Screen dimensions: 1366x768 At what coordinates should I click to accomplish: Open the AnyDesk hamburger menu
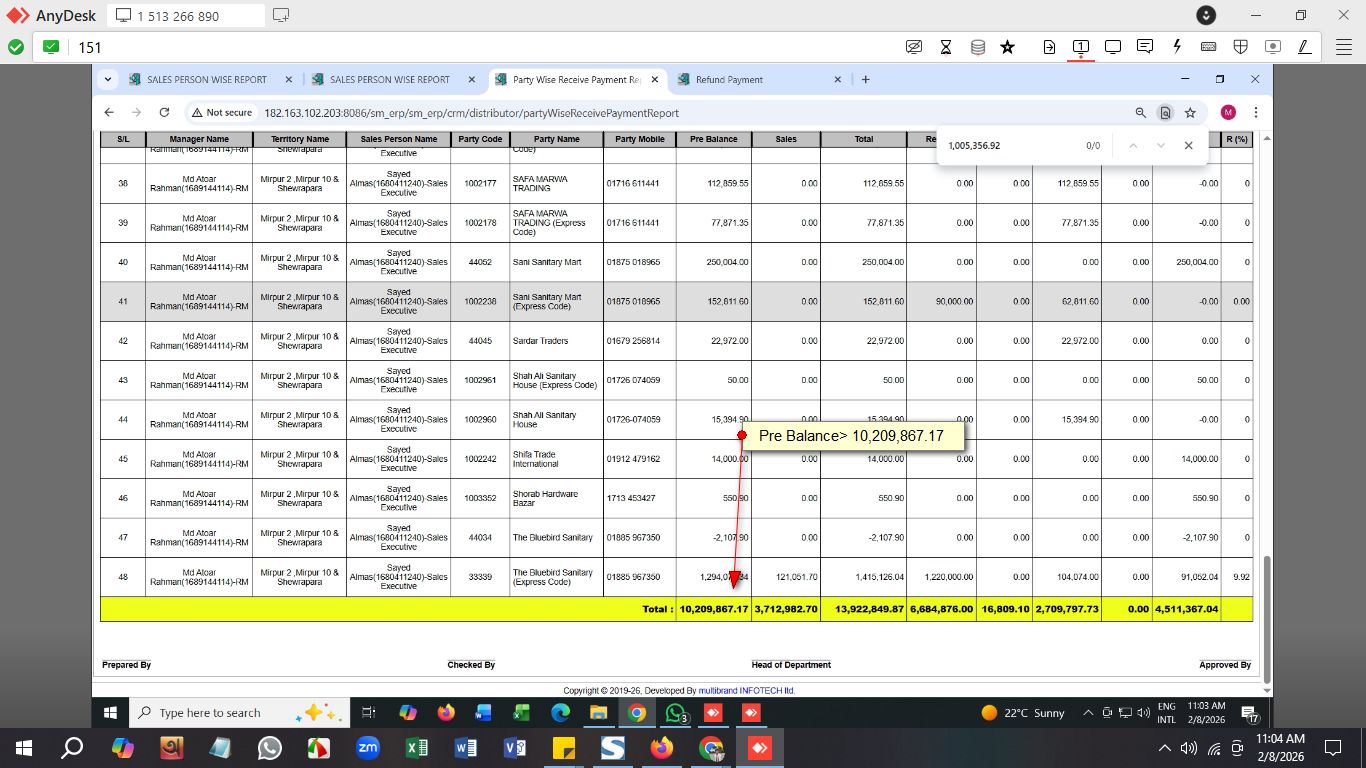click(1343, 47)
